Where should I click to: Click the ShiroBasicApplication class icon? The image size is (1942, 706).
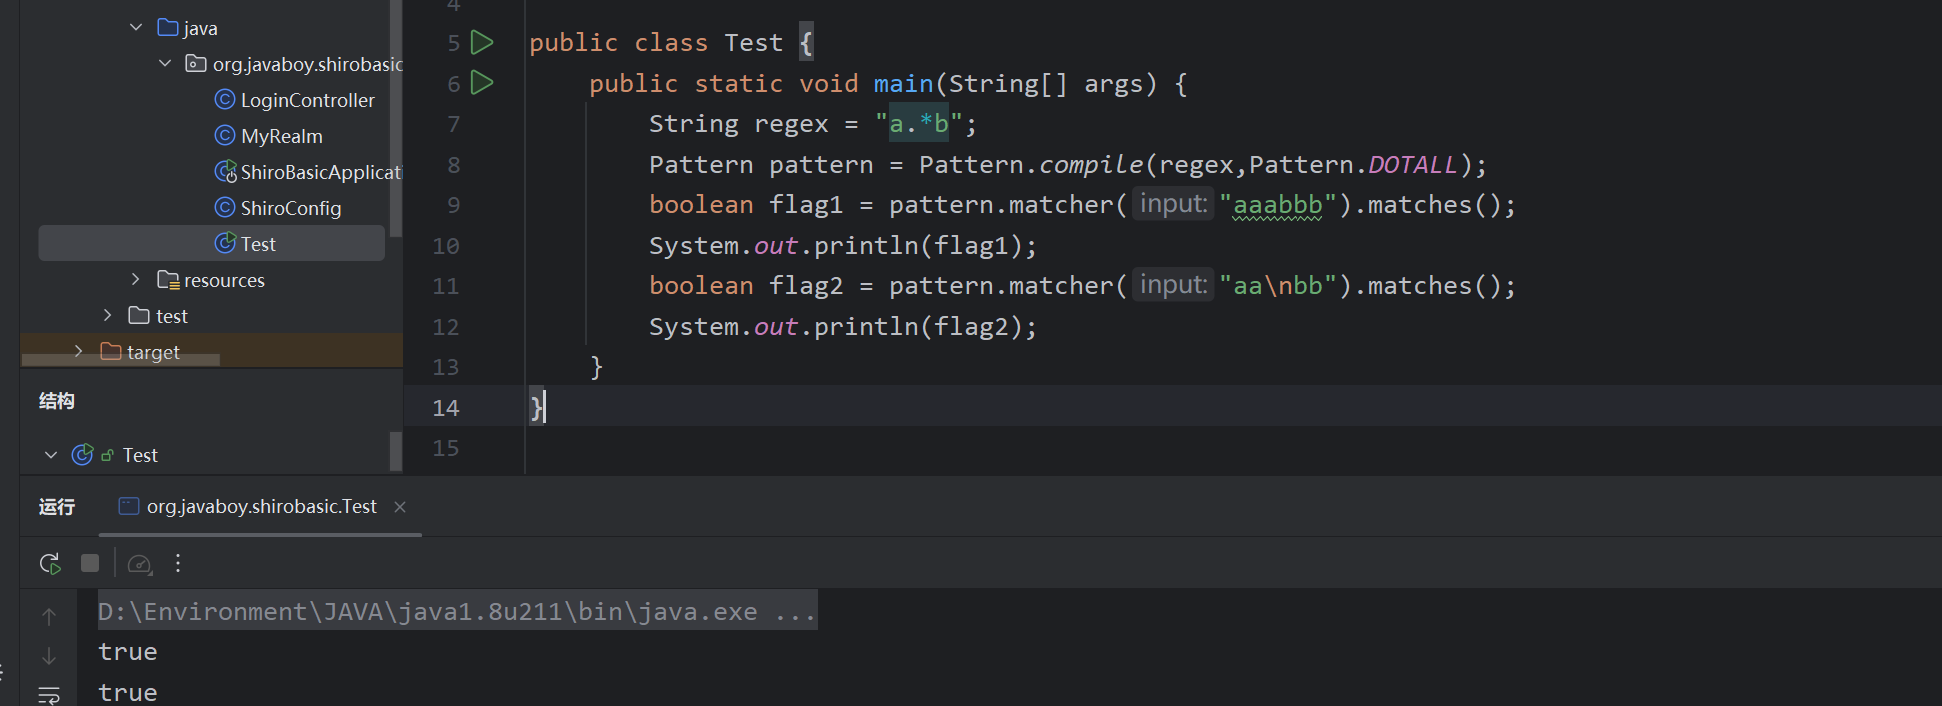[x=226, y=172]
